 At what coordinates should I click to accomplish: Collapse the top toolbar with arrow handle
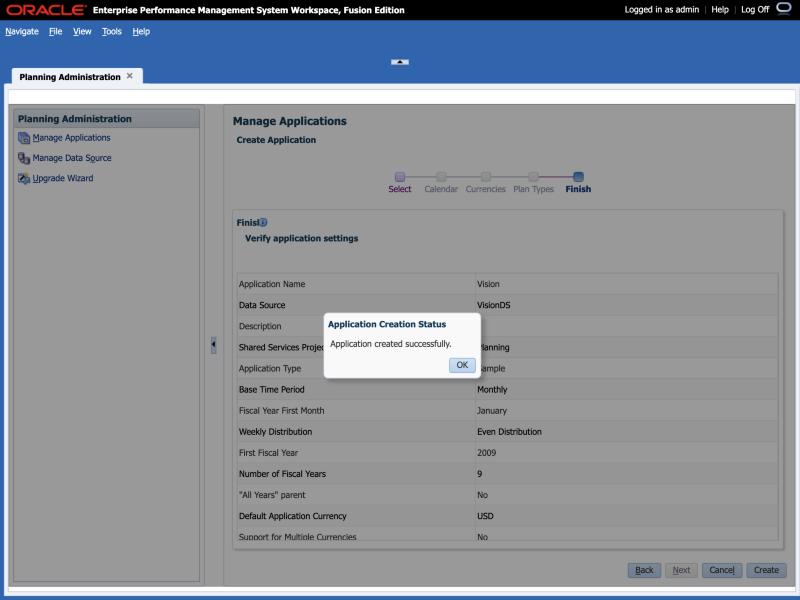[x=400, y=62]
